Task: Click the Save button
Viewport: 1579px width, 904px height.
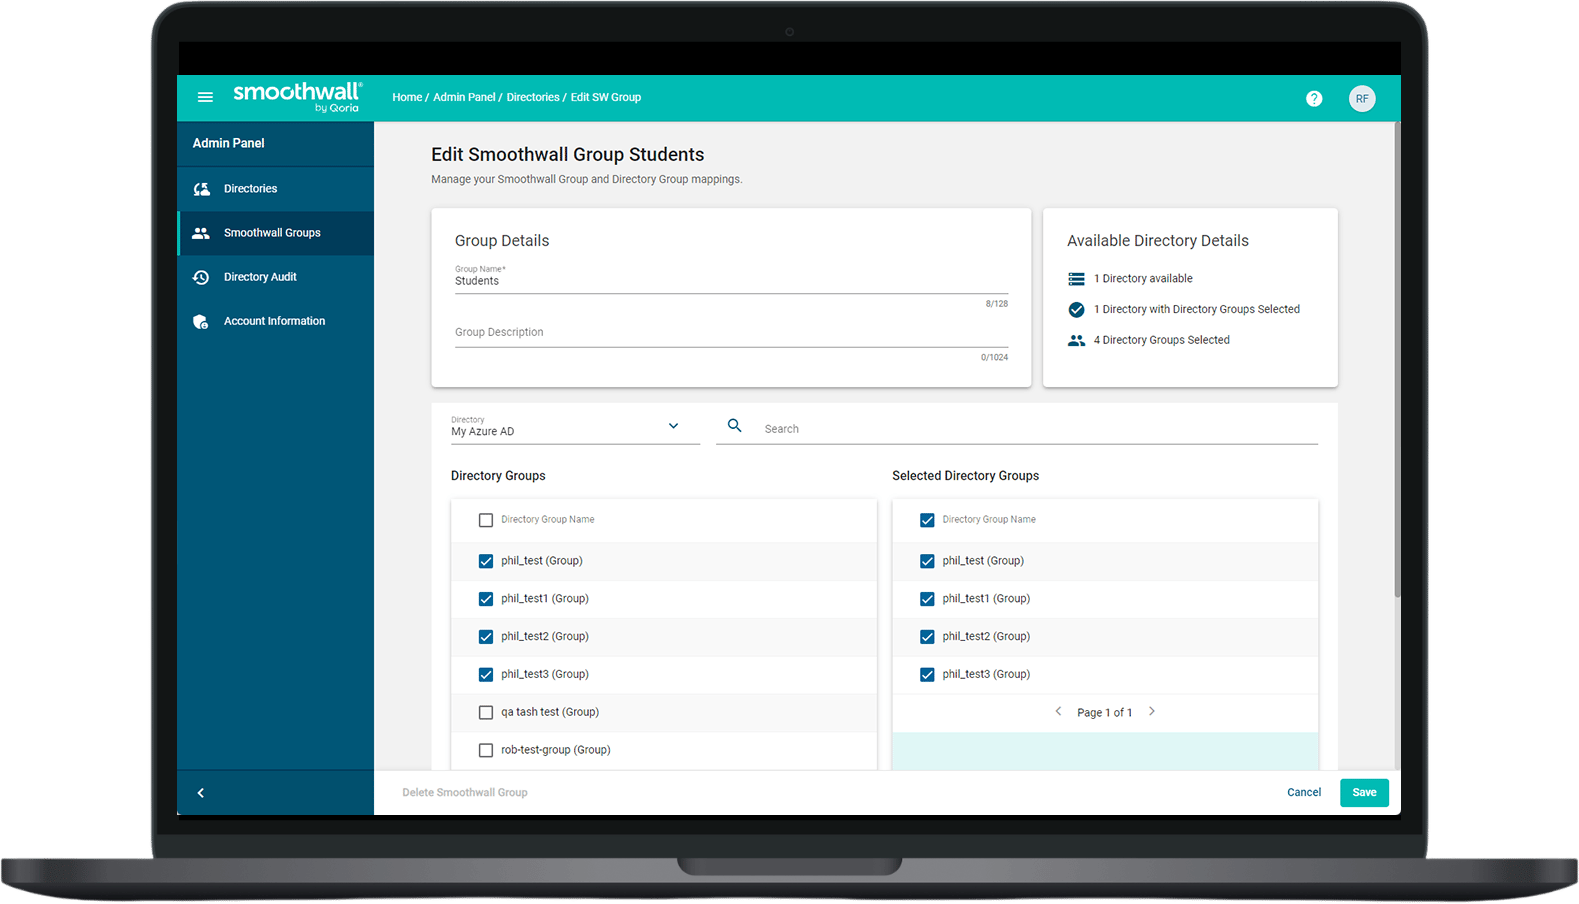Action: click(1364, 793)
